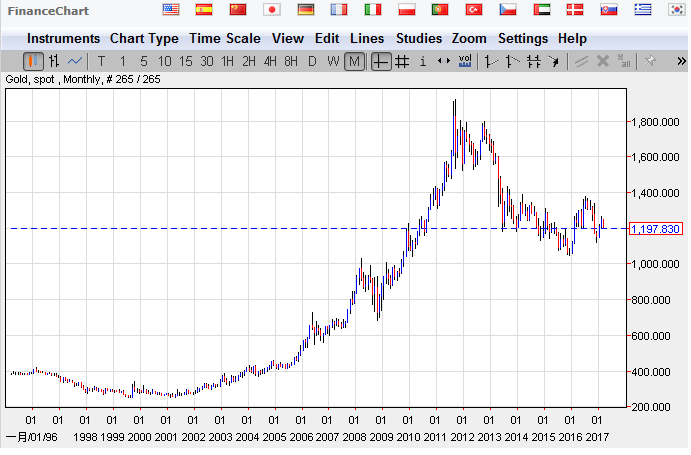Choose the Turkish flag language
691x455 pixels.
[474, 9]
